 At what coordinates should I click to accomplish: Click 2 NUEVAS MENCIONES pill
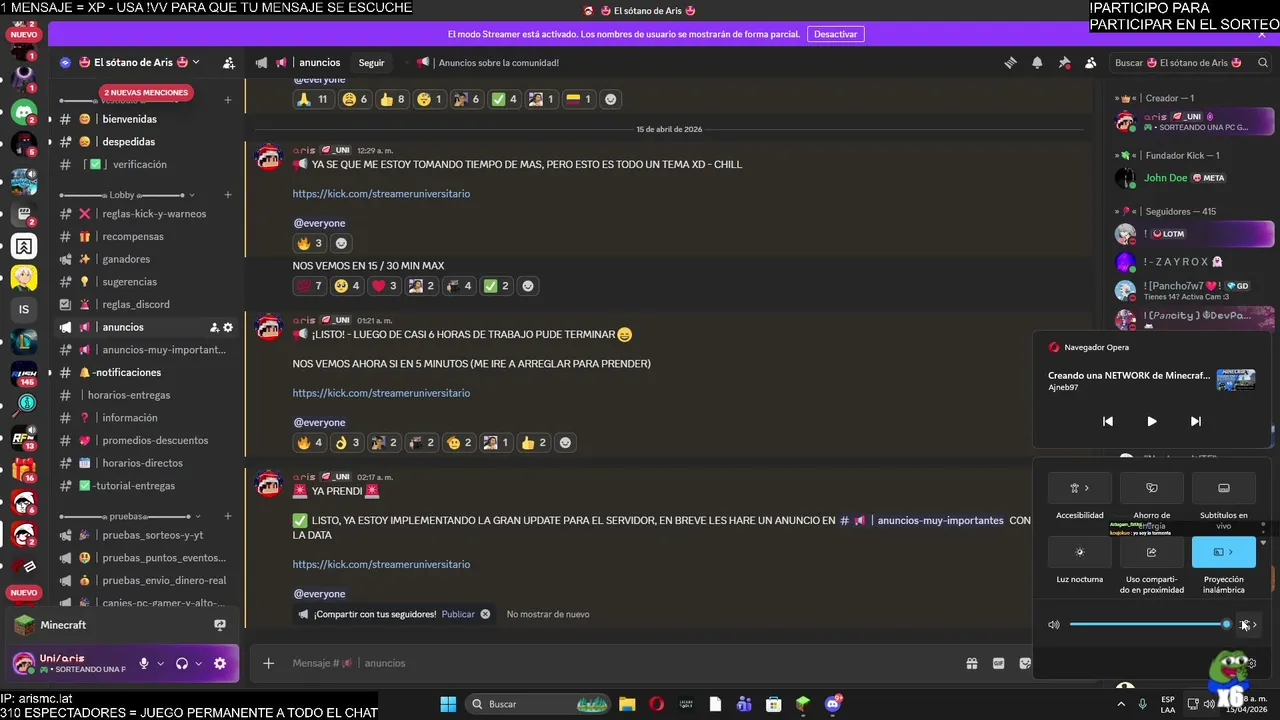[x=146, y=93]
